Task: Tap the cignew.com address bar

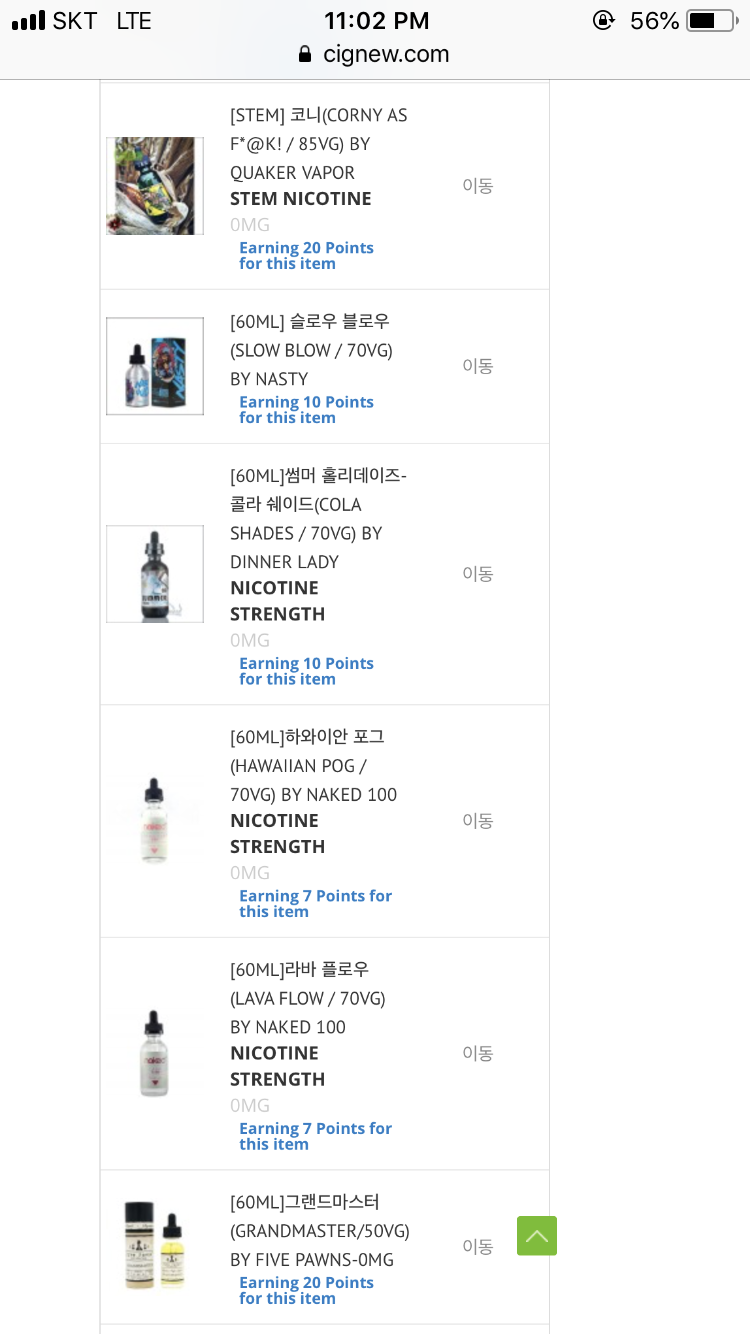Action: tap(385, 54)
